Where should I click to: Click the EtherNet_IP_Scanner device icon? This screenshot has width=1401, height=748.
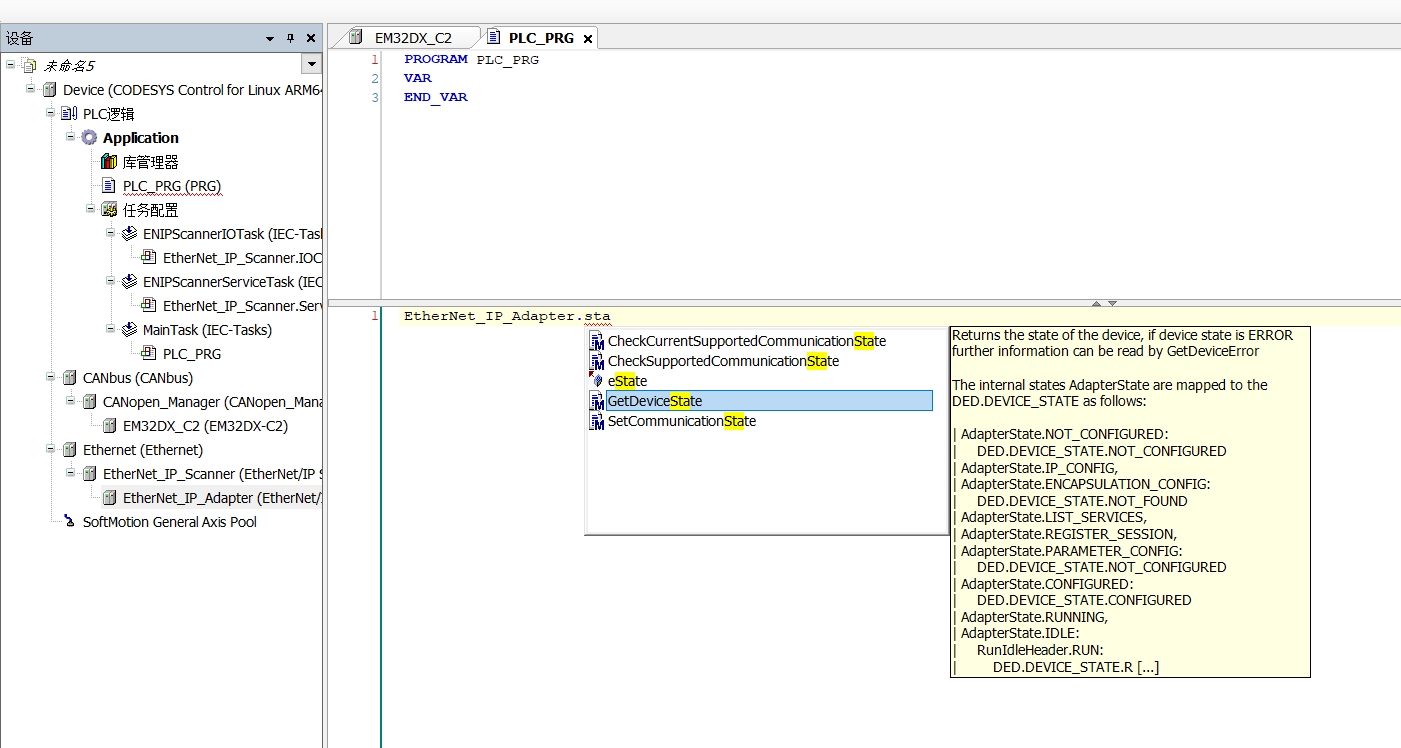tap(89, 474)
